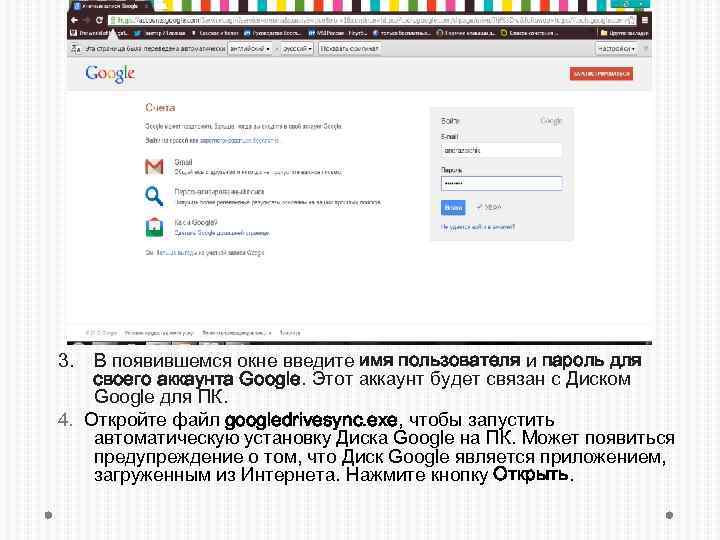Open the Help link in page footer

click(290, 332)
